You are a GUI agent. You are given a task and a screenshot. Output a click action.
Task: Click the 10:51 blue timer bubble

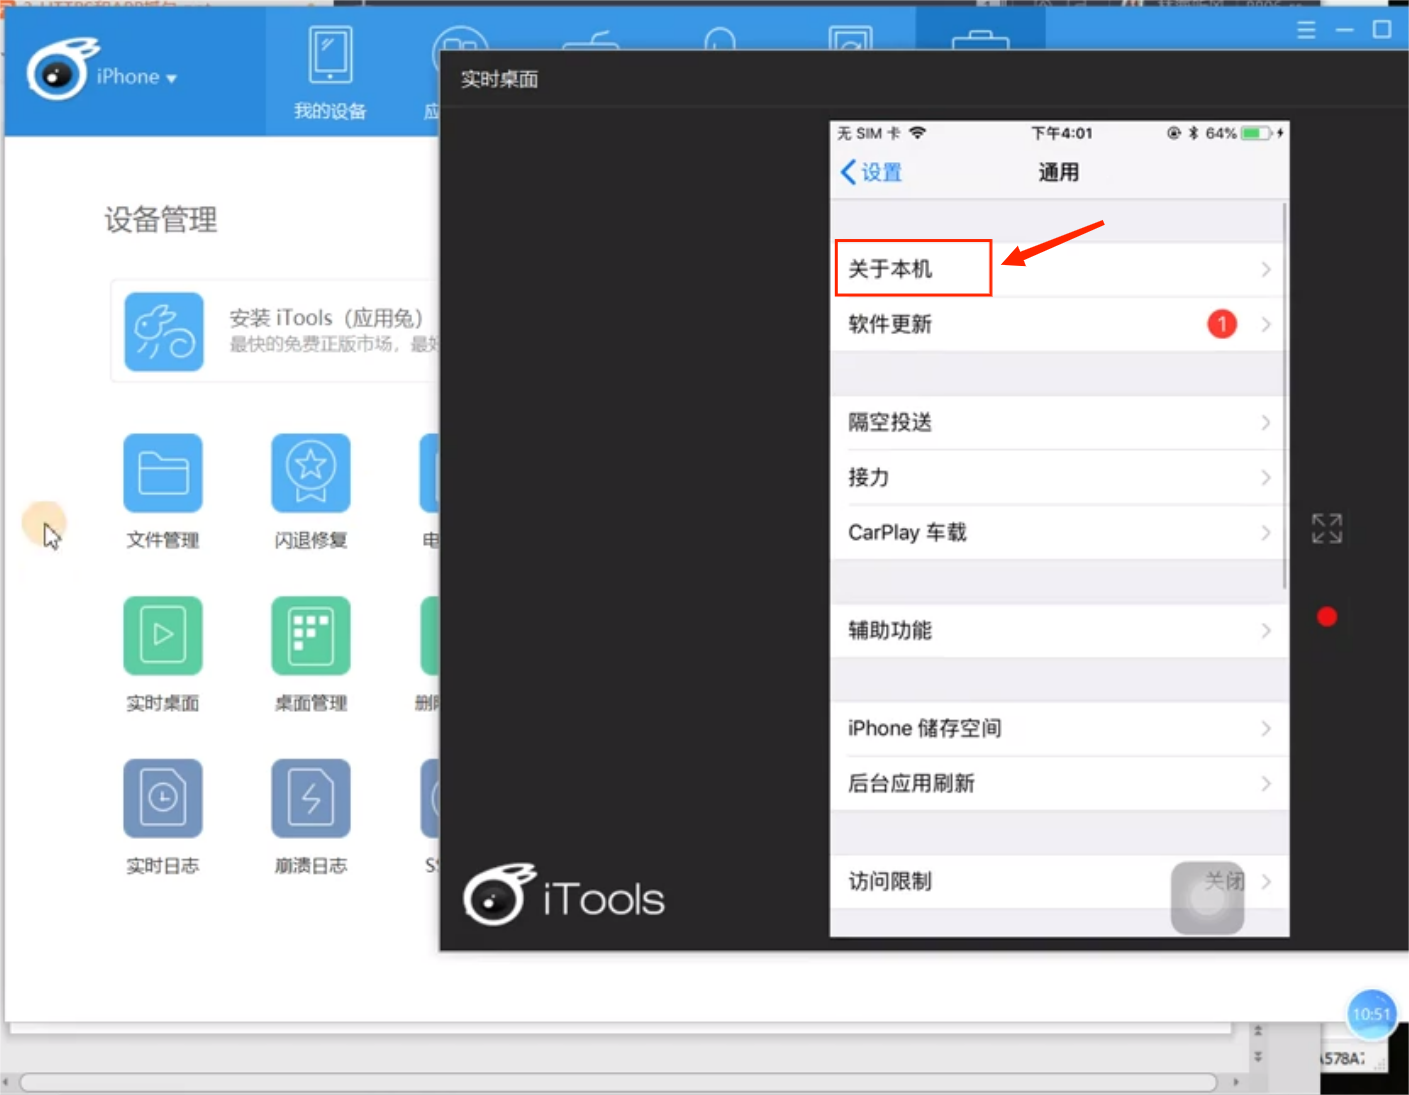coord(1371,1015)
